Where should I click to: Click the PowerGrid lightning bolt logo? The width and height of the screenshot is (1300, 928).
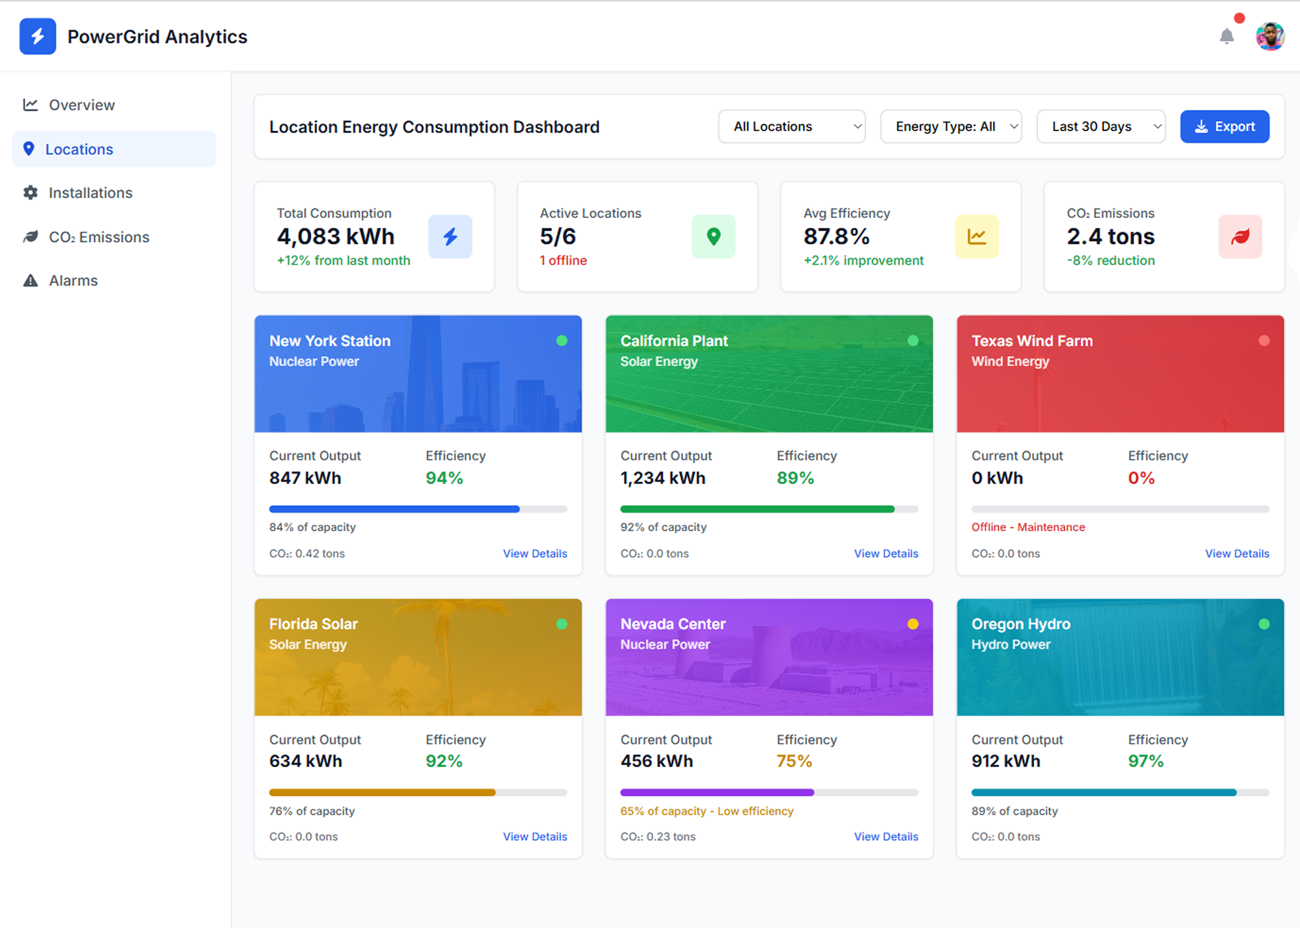(x=38, y=37)
